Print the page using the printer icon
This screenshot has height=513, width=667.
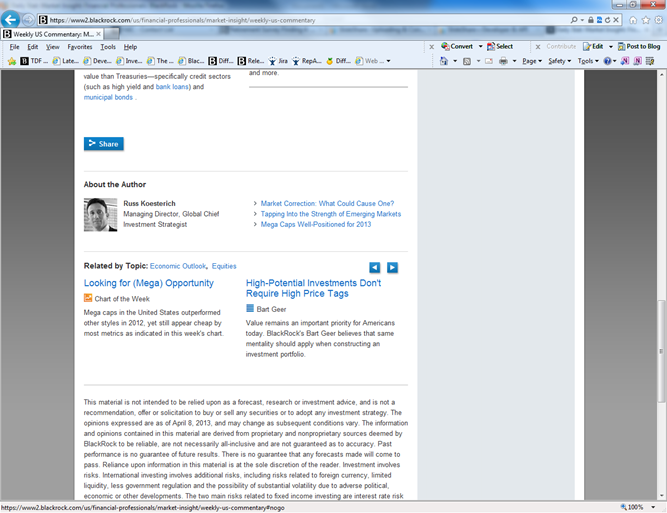point(503,61)
